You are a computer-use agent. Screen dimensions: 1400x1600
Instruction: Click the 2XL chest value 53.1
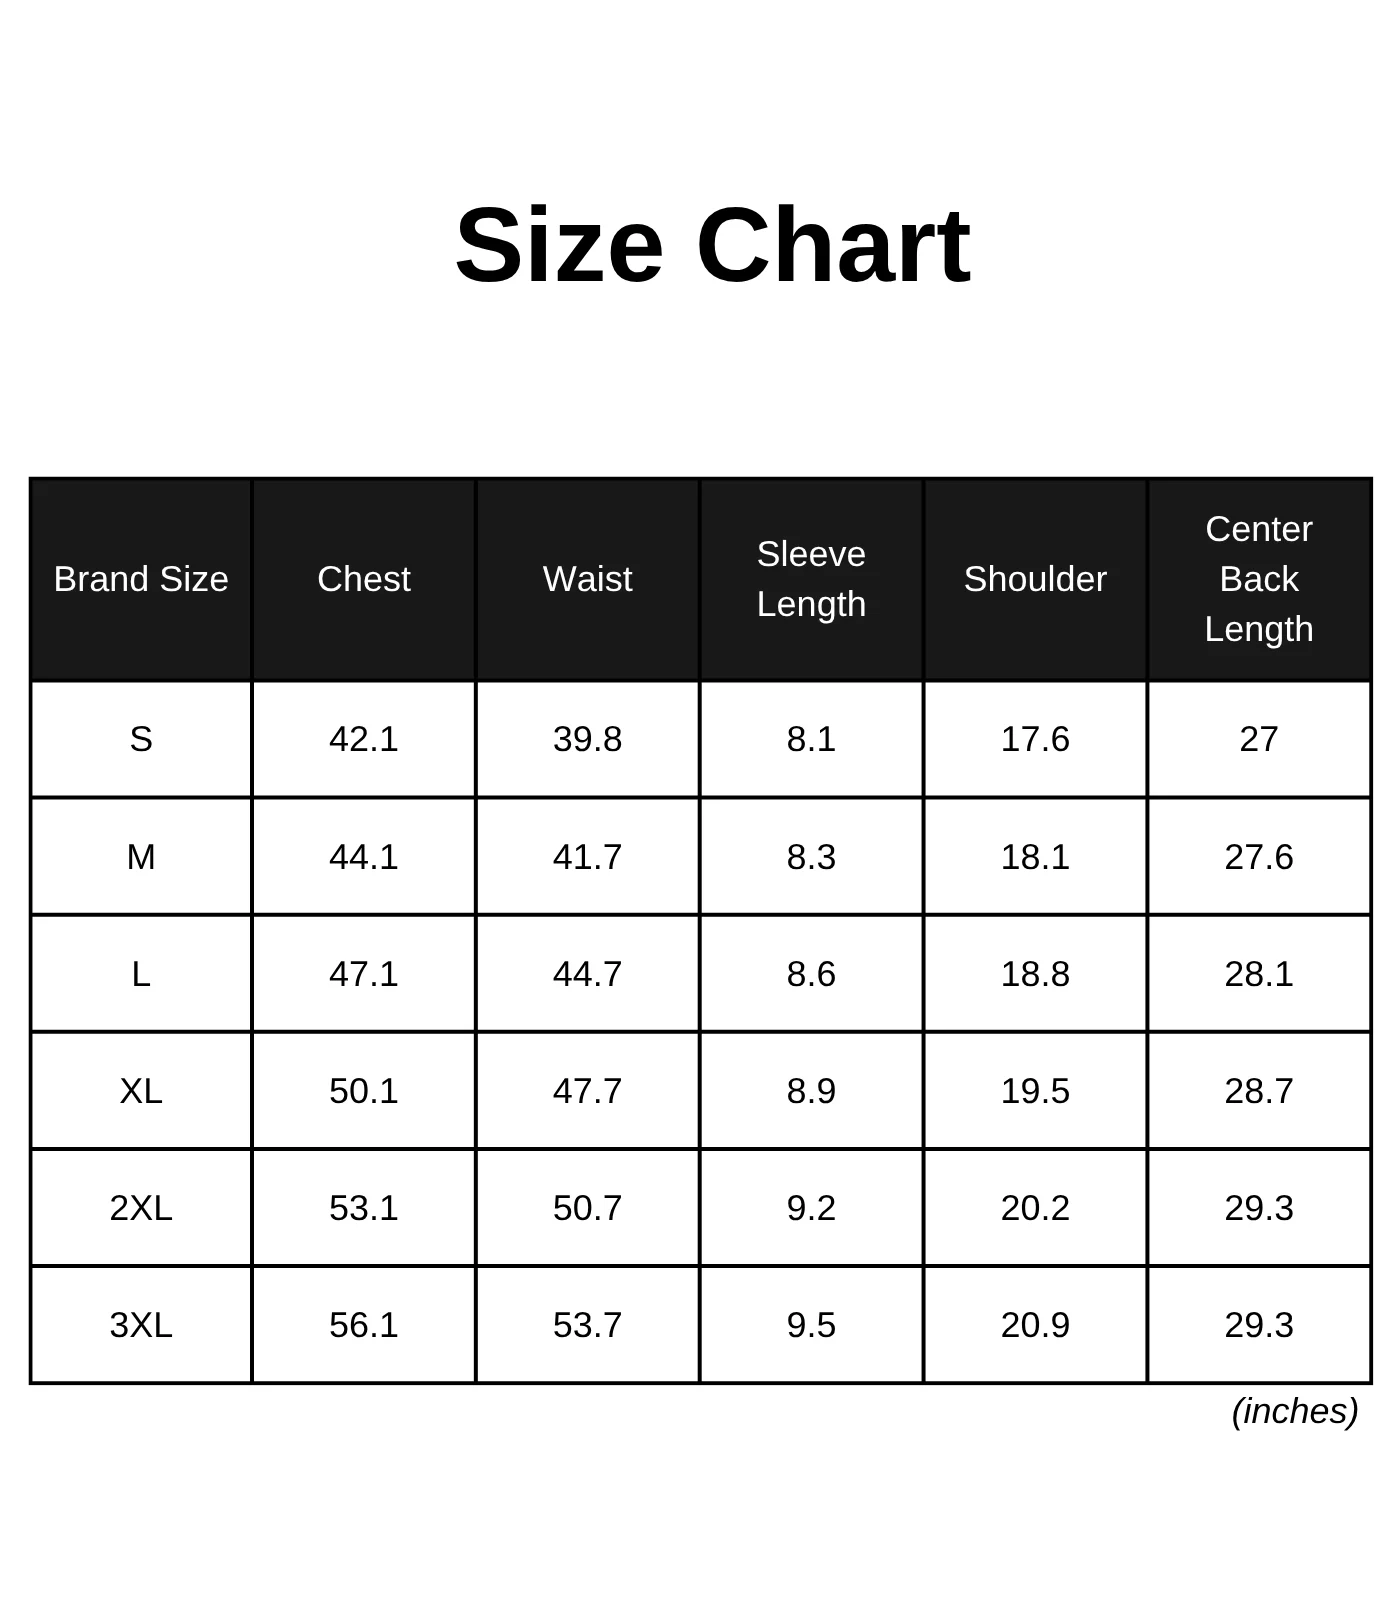[x=364, y=1208]
